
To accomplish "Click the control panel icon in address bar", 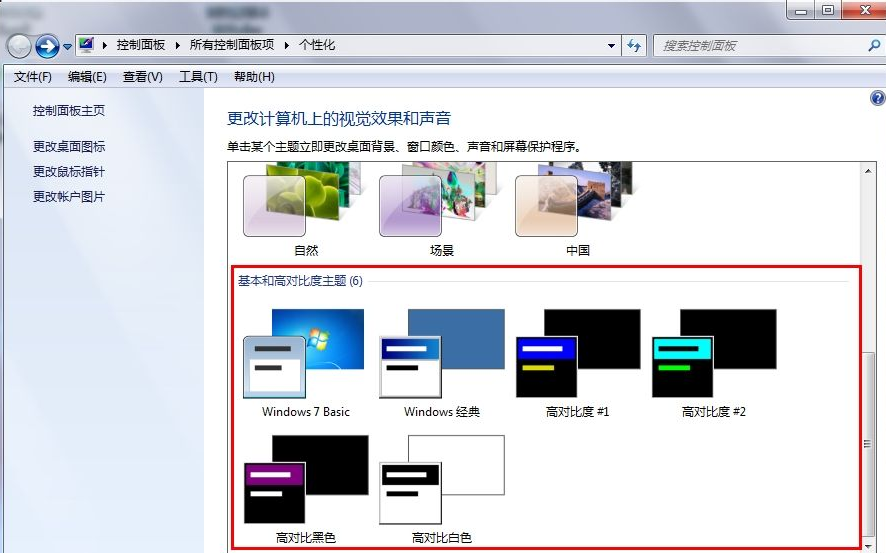I will (x=86, y=45).
